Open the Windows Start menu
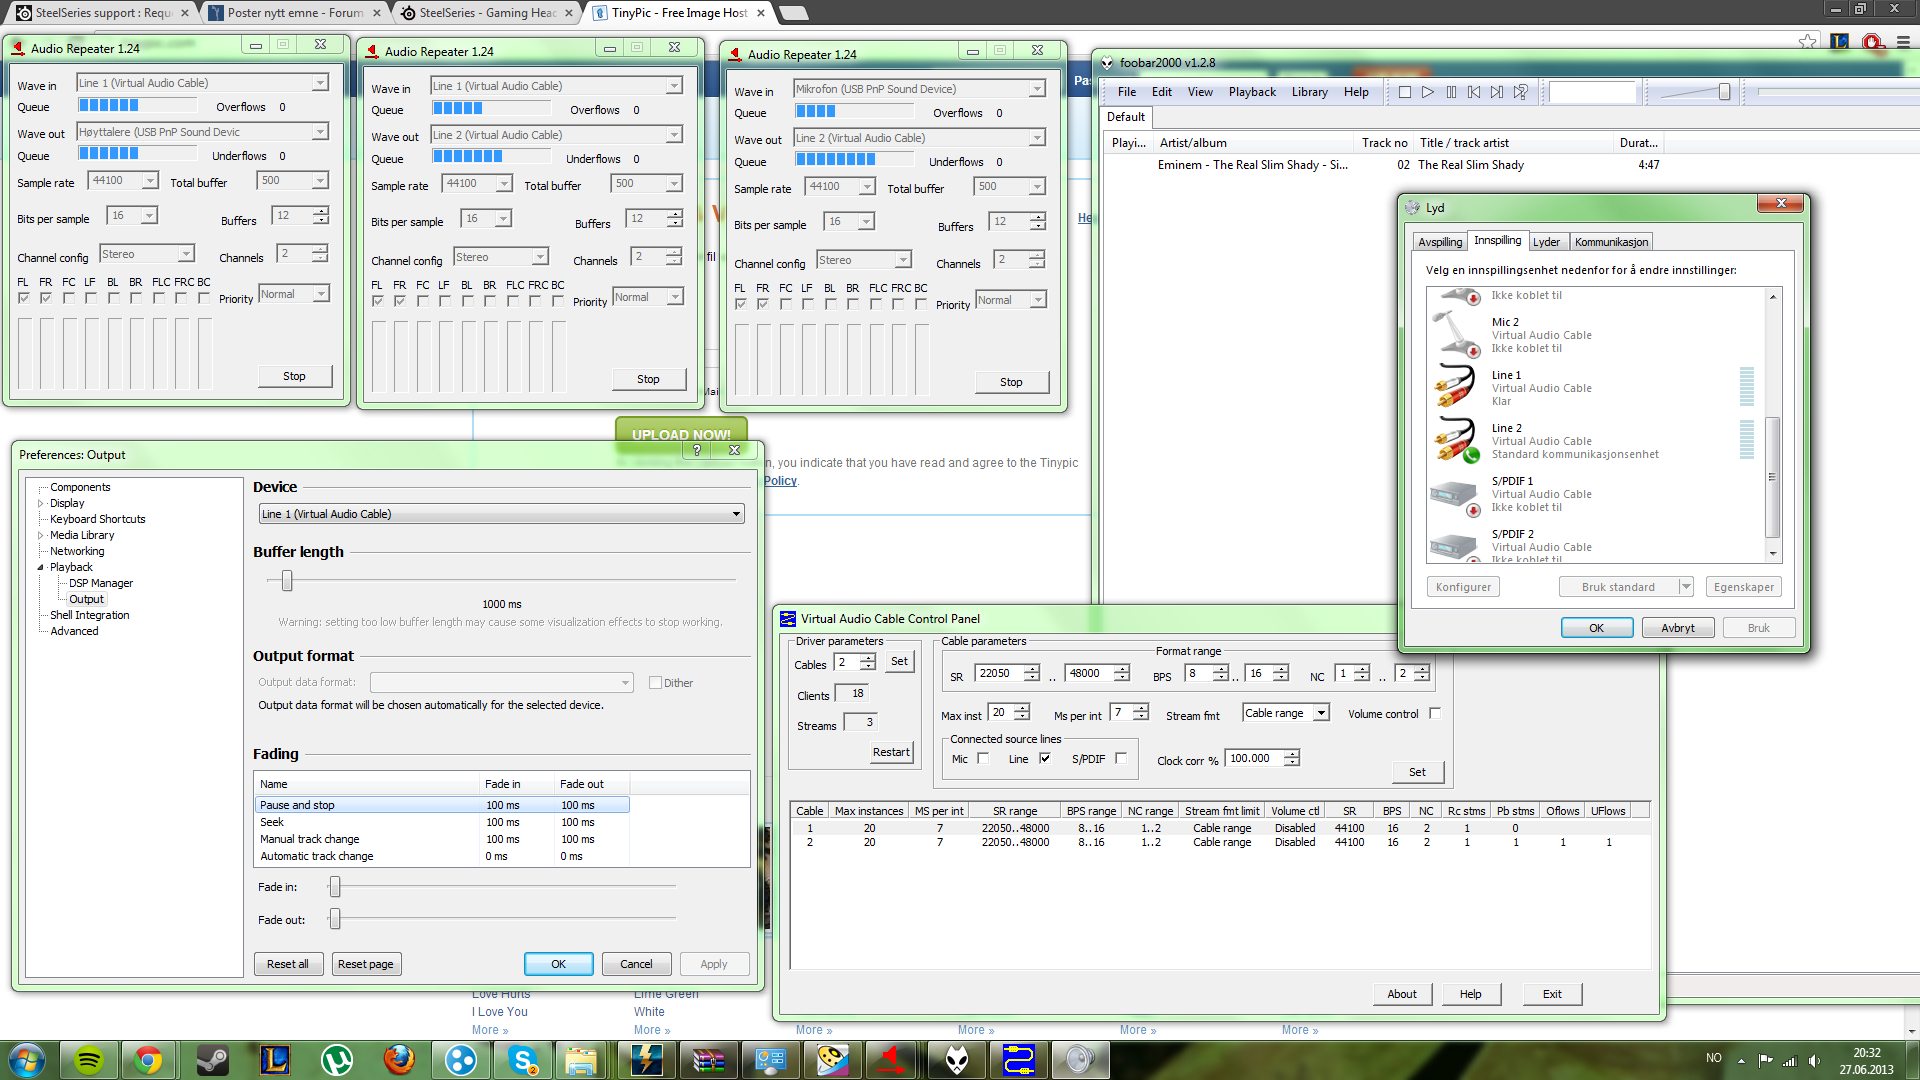The image size is (1920, 1080). coord(27,1060)
